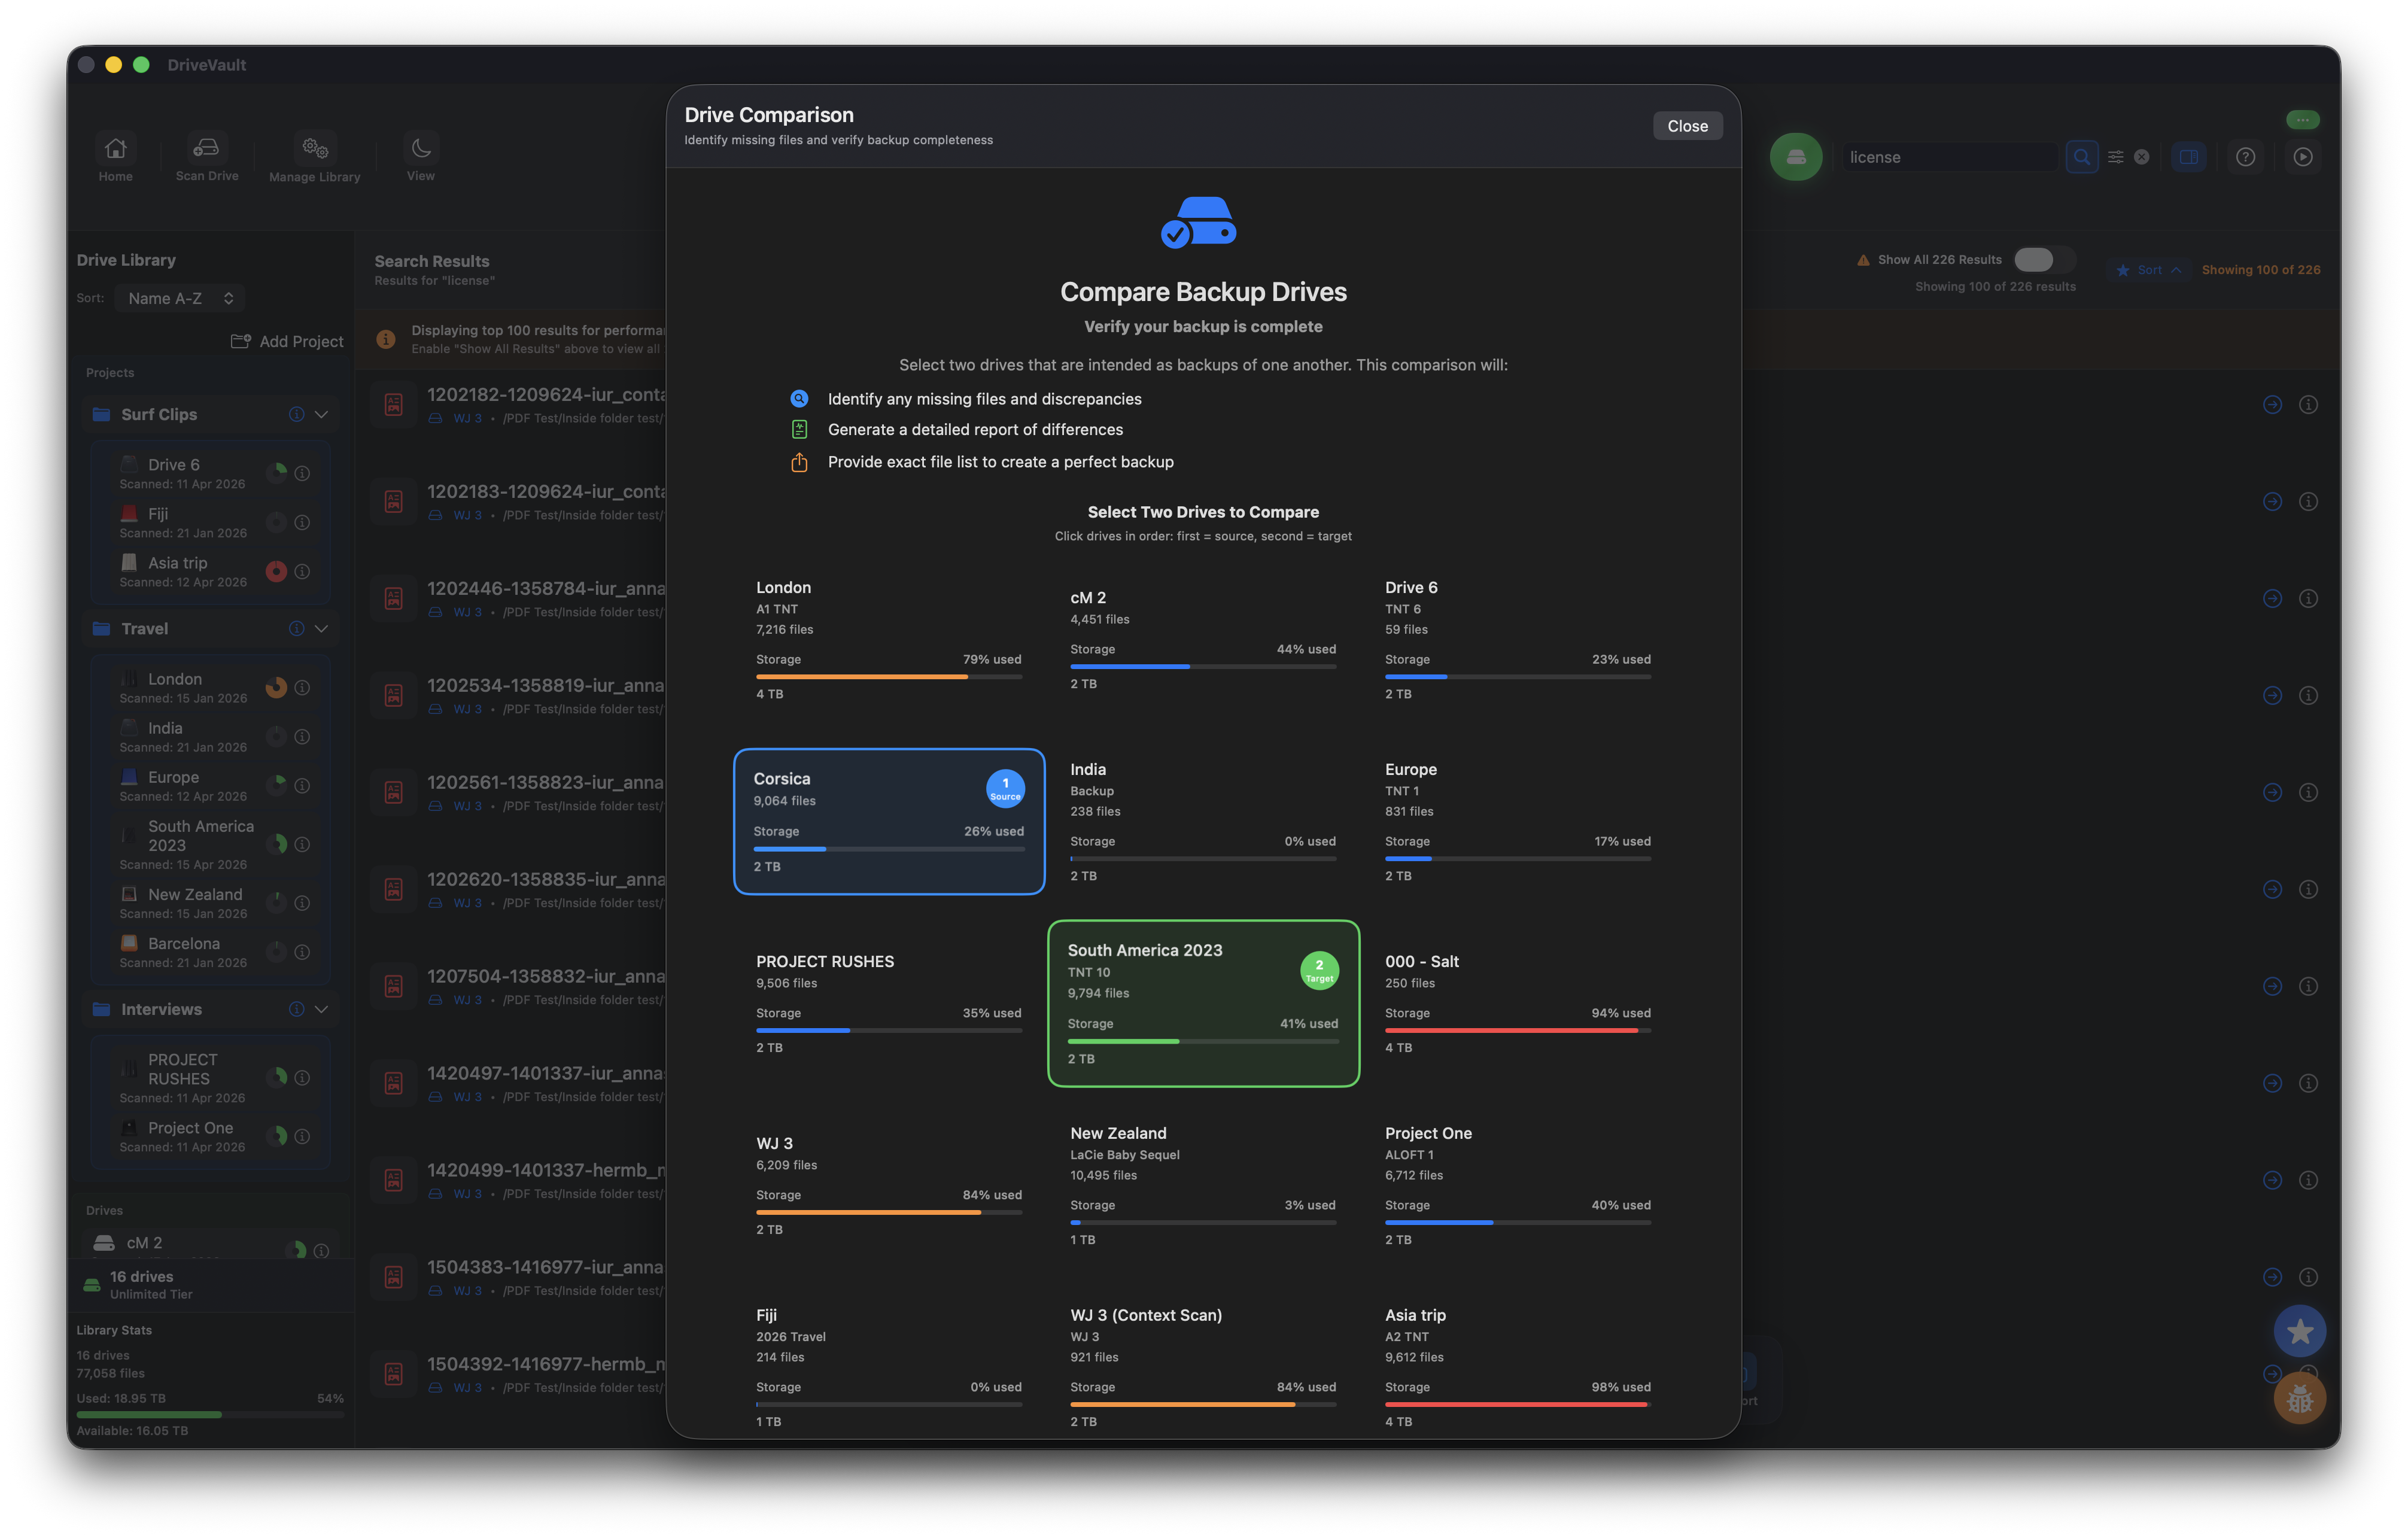Open info icon on the 1202183-1209624 row
The height and width of the screenshot is (1538, 2408).
2308,501
